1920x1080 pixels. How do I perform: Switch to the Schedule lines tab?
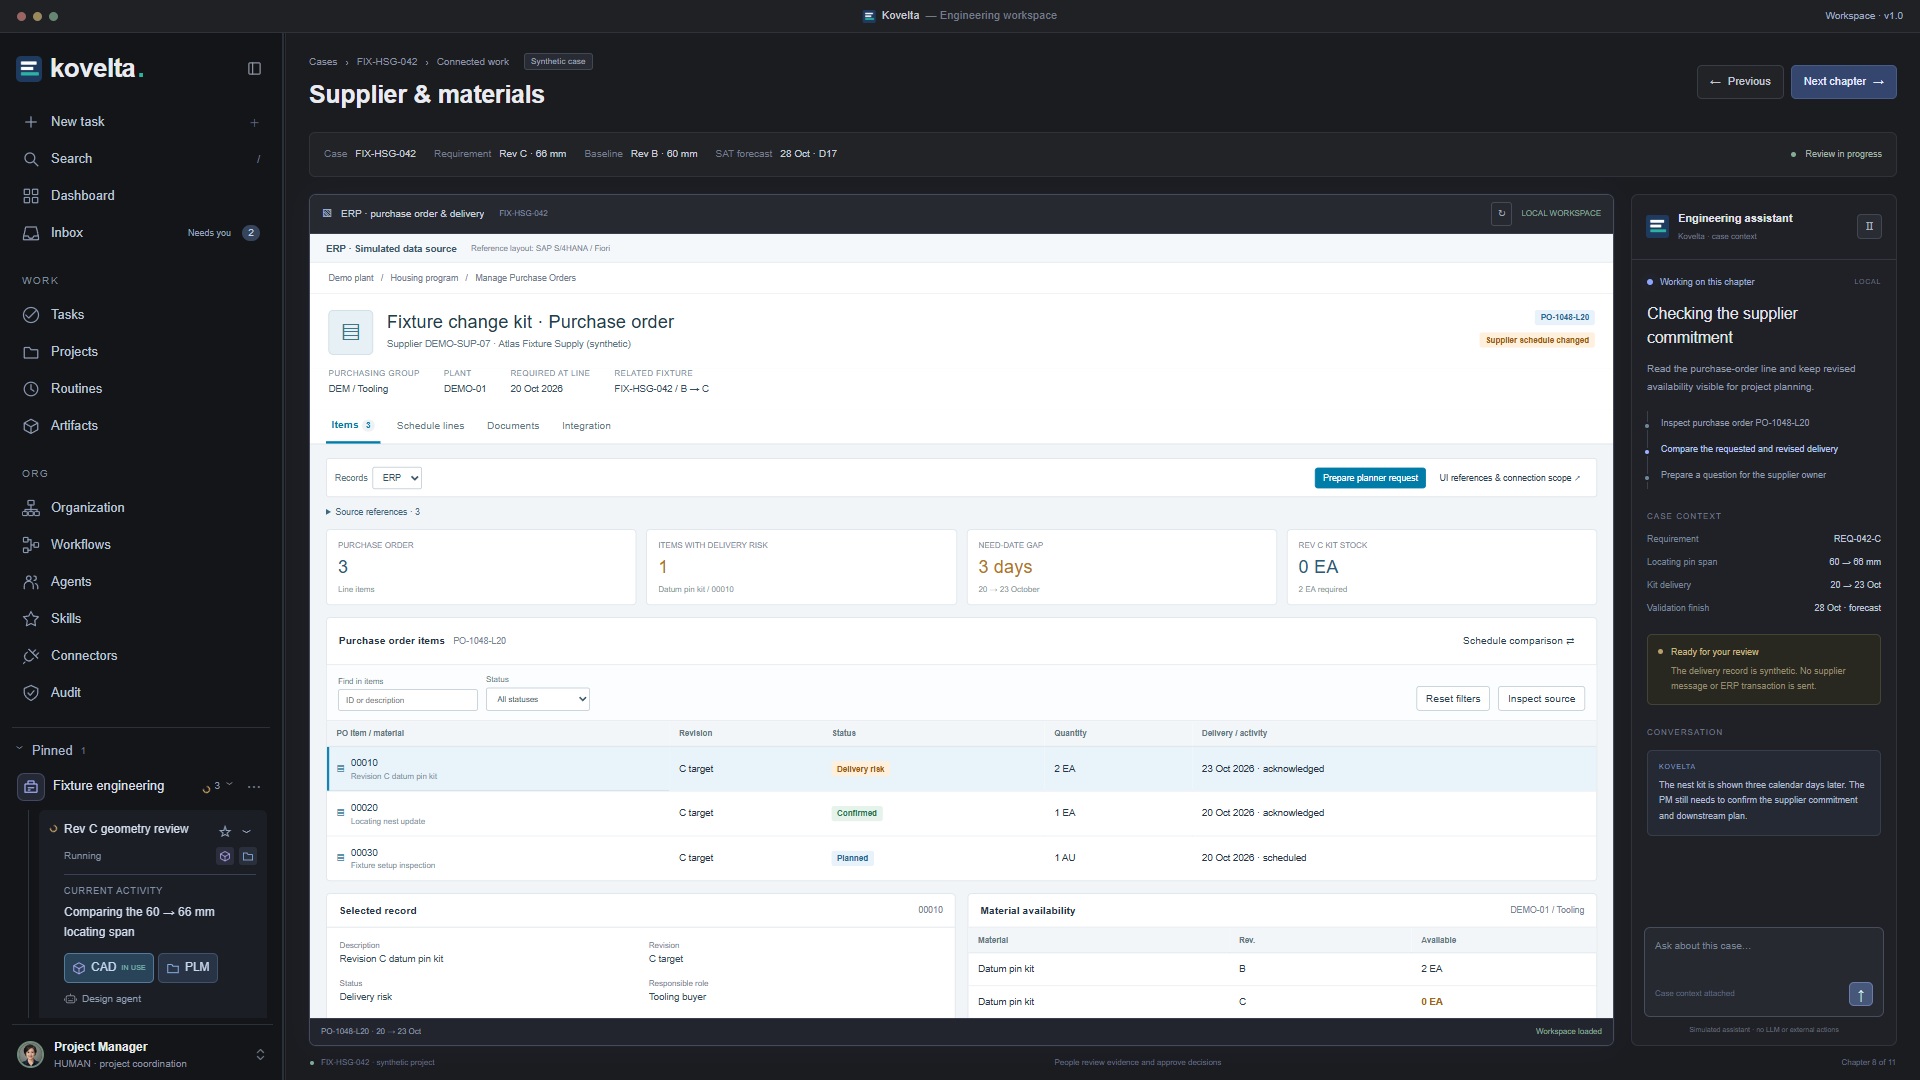coord(430,426)
